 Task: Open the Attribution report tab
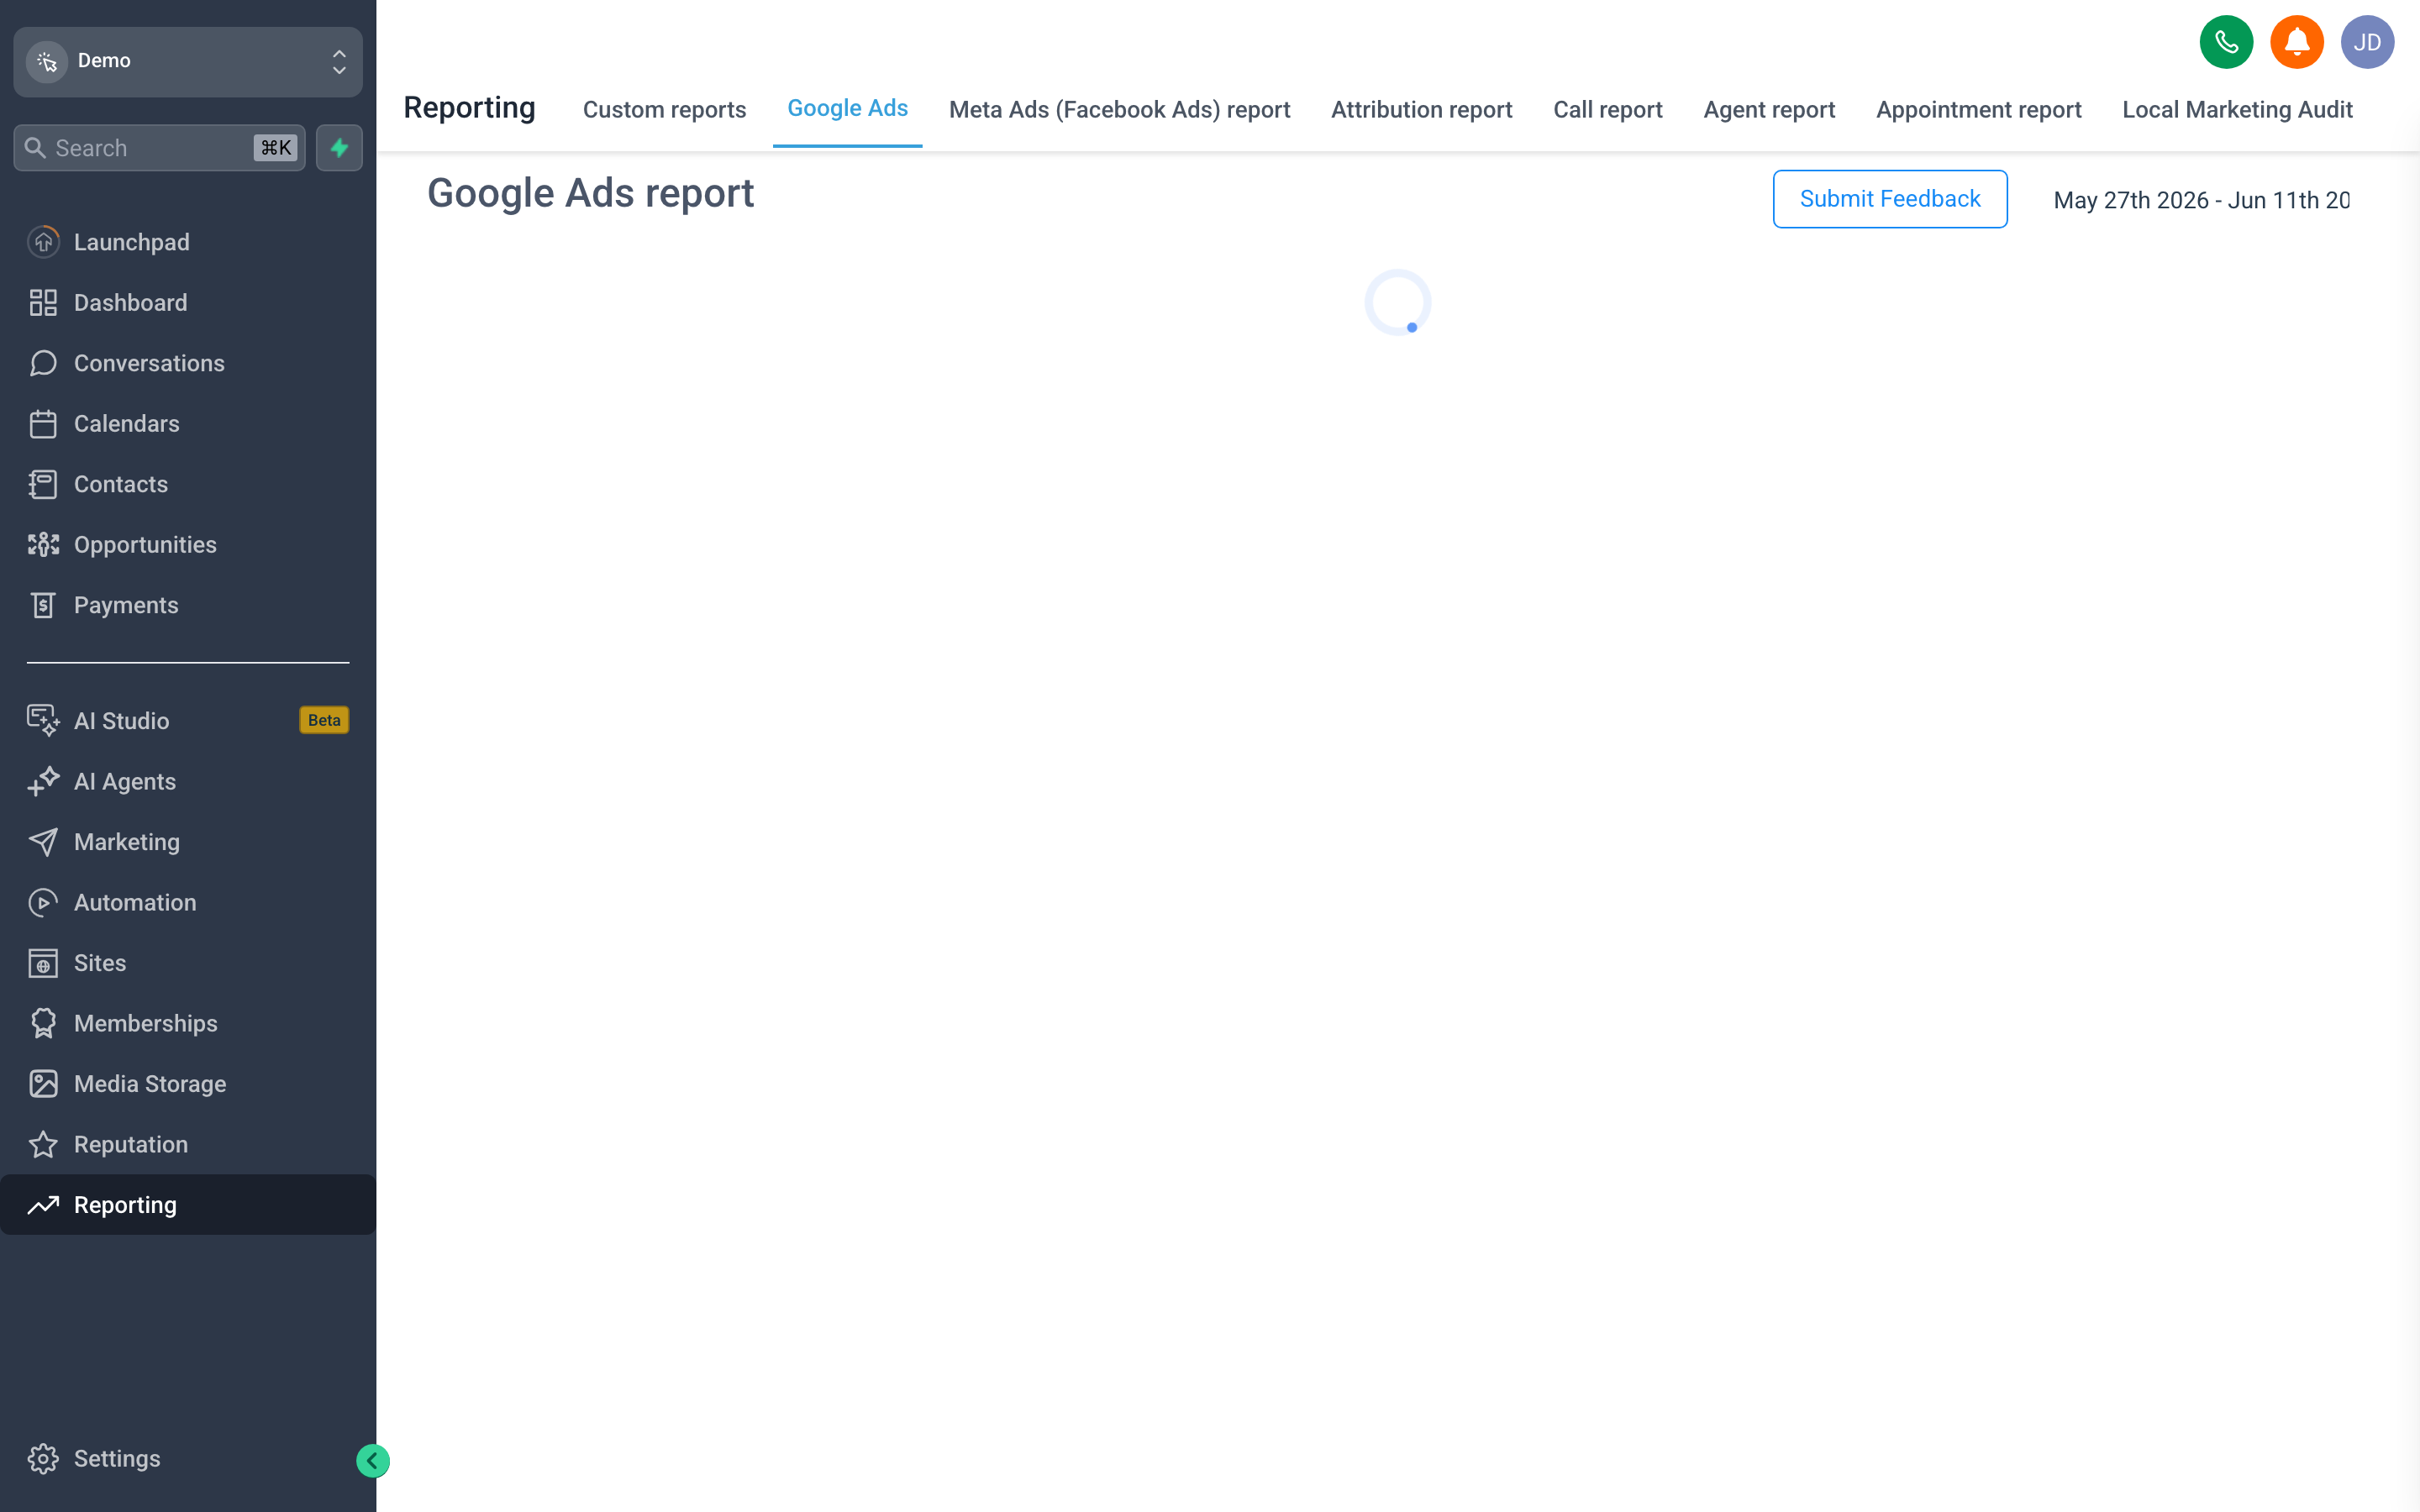click(1421, 109)
